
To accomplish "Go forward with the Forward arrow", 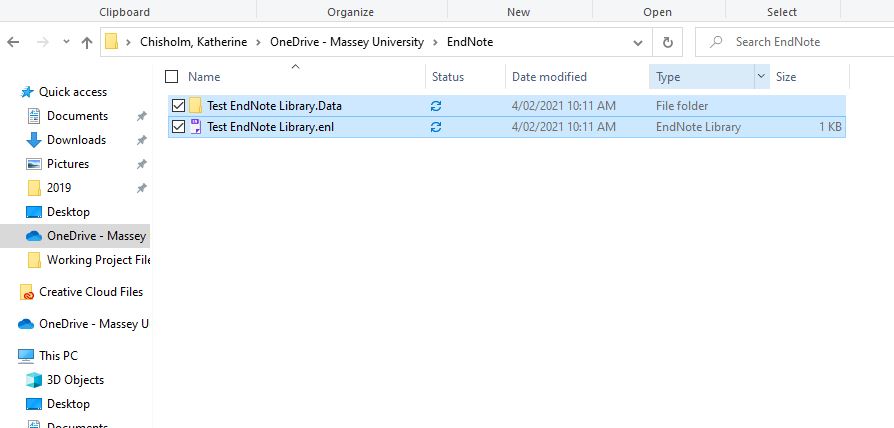I will click(x=43, y=42).
